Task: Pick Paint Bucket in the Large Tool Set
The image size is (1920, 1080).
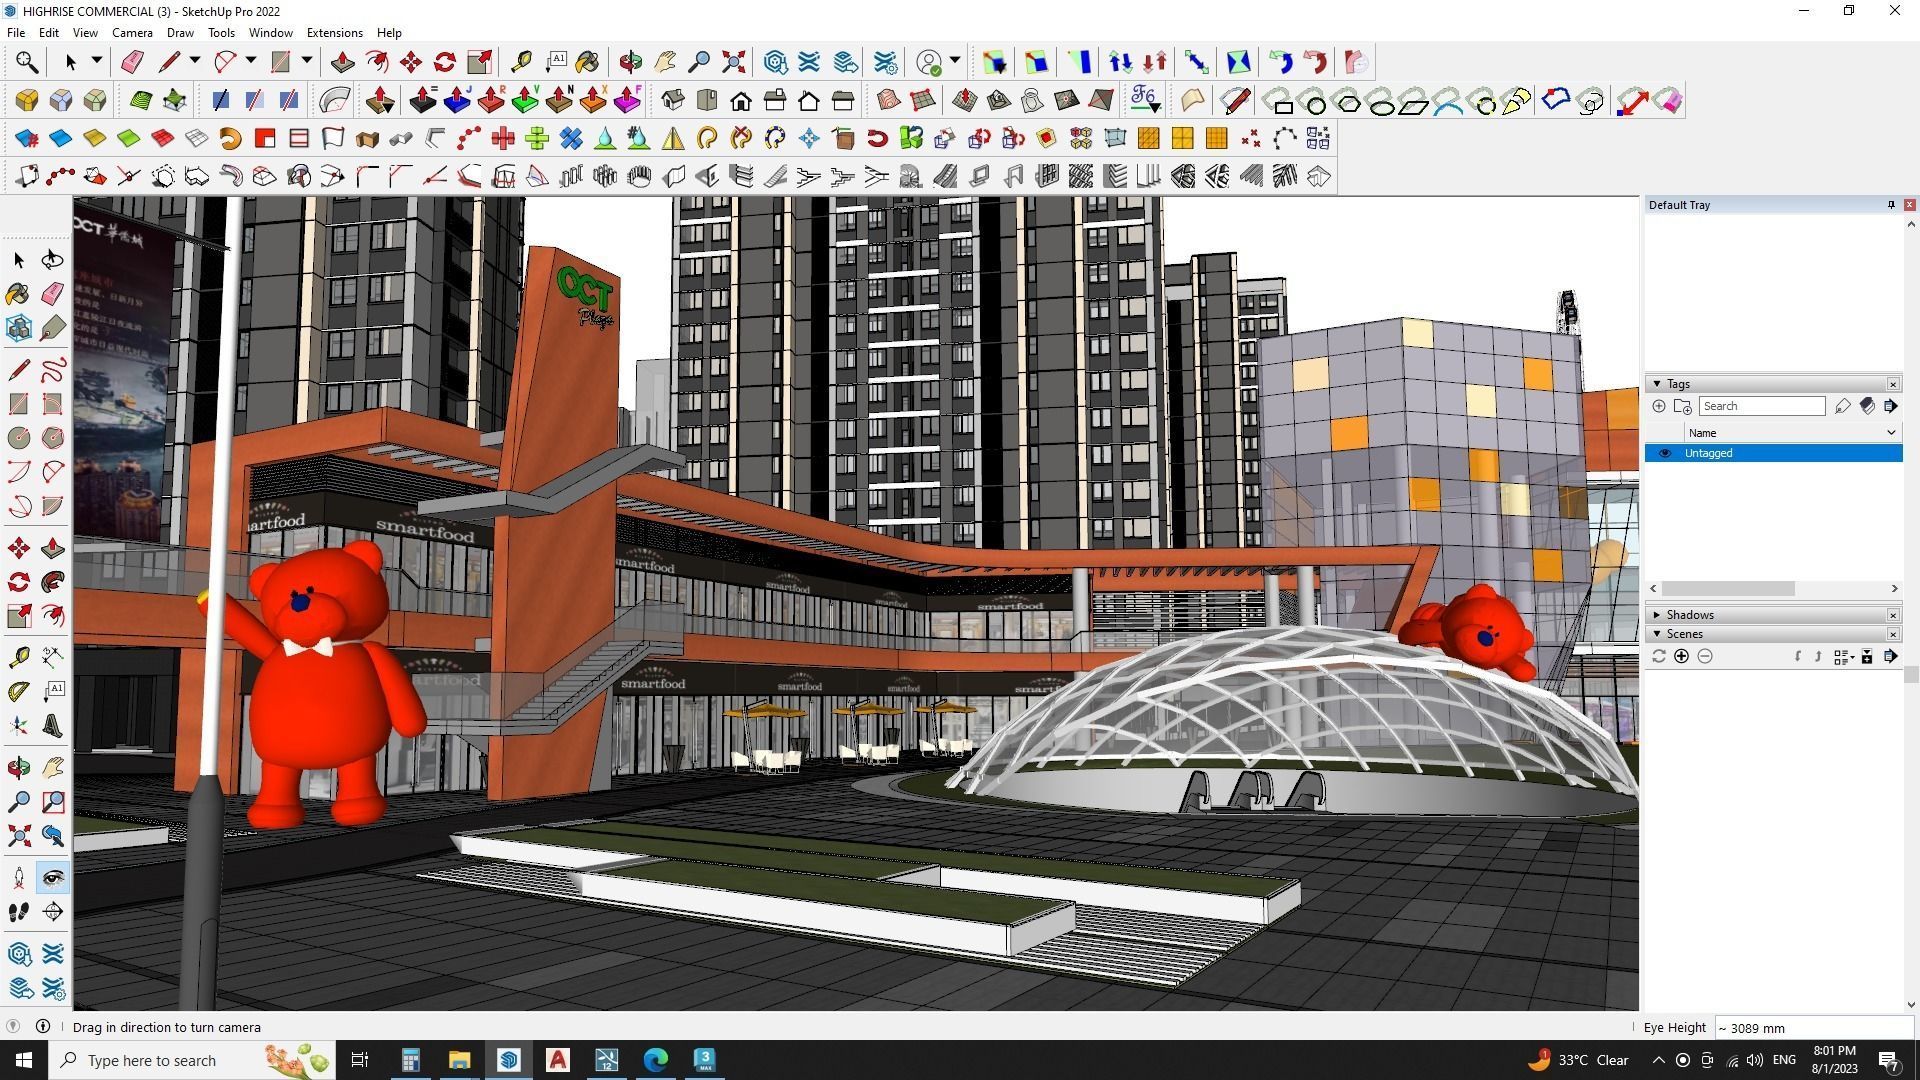Action: 18,294
